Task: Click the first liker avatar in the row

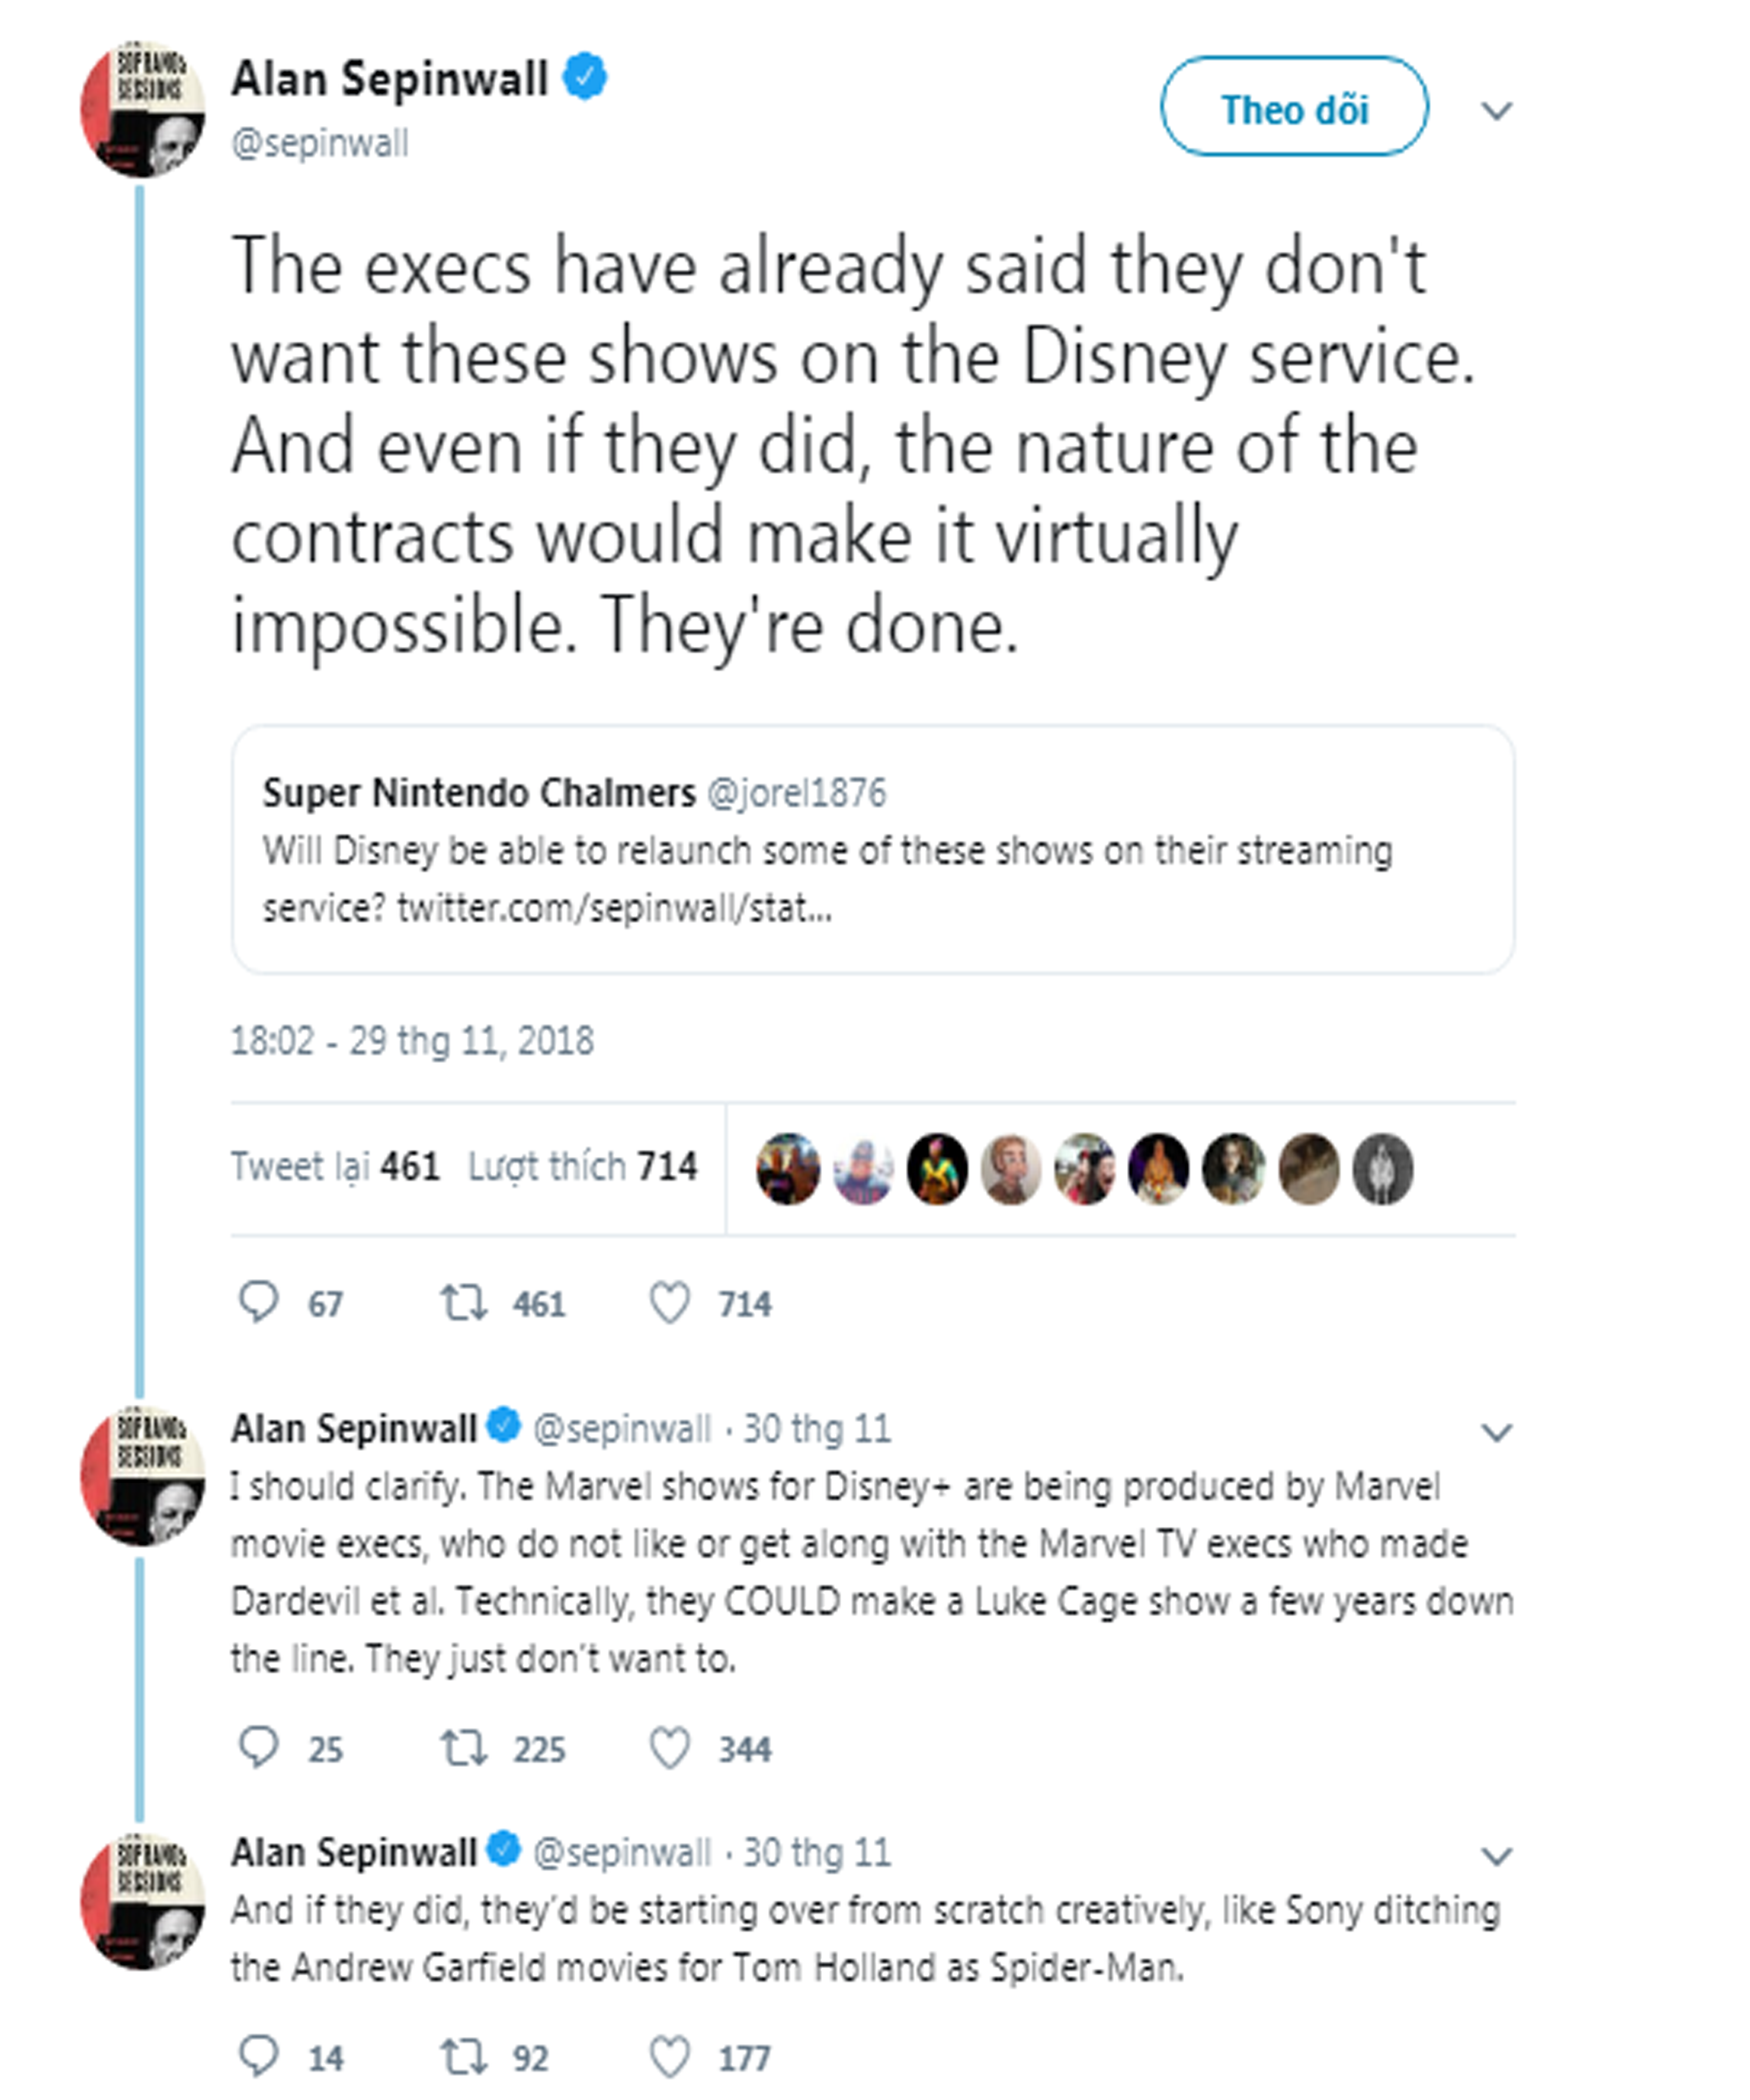Action: point(788,1168)
